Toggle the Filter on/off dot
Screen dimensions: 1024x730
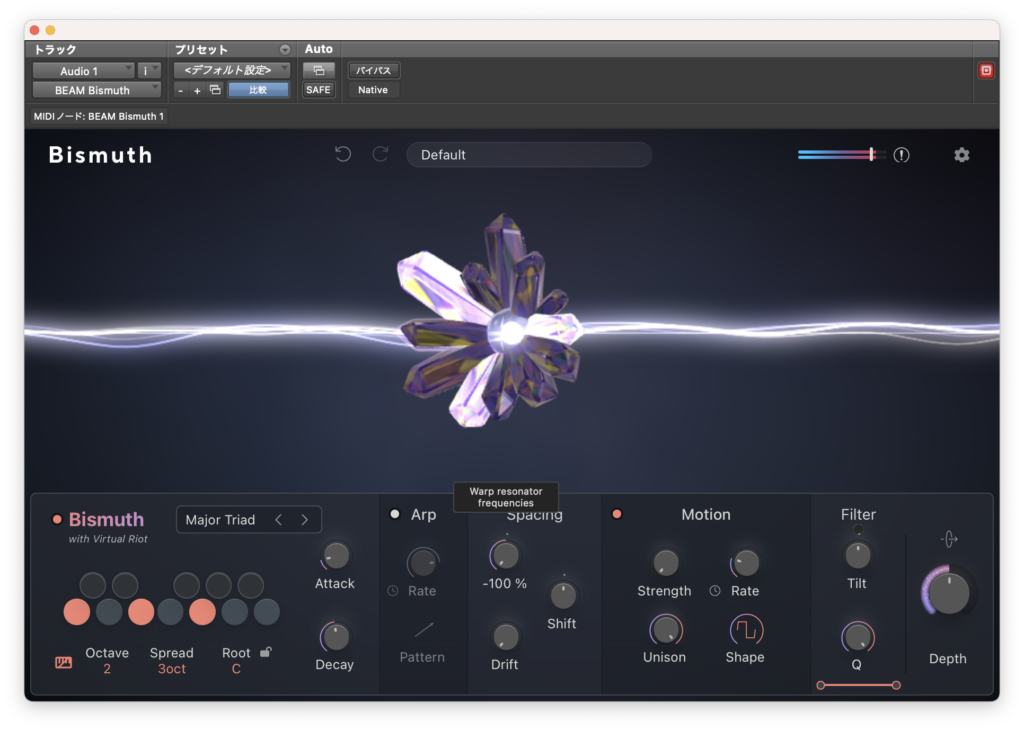(x=858, y=530)
